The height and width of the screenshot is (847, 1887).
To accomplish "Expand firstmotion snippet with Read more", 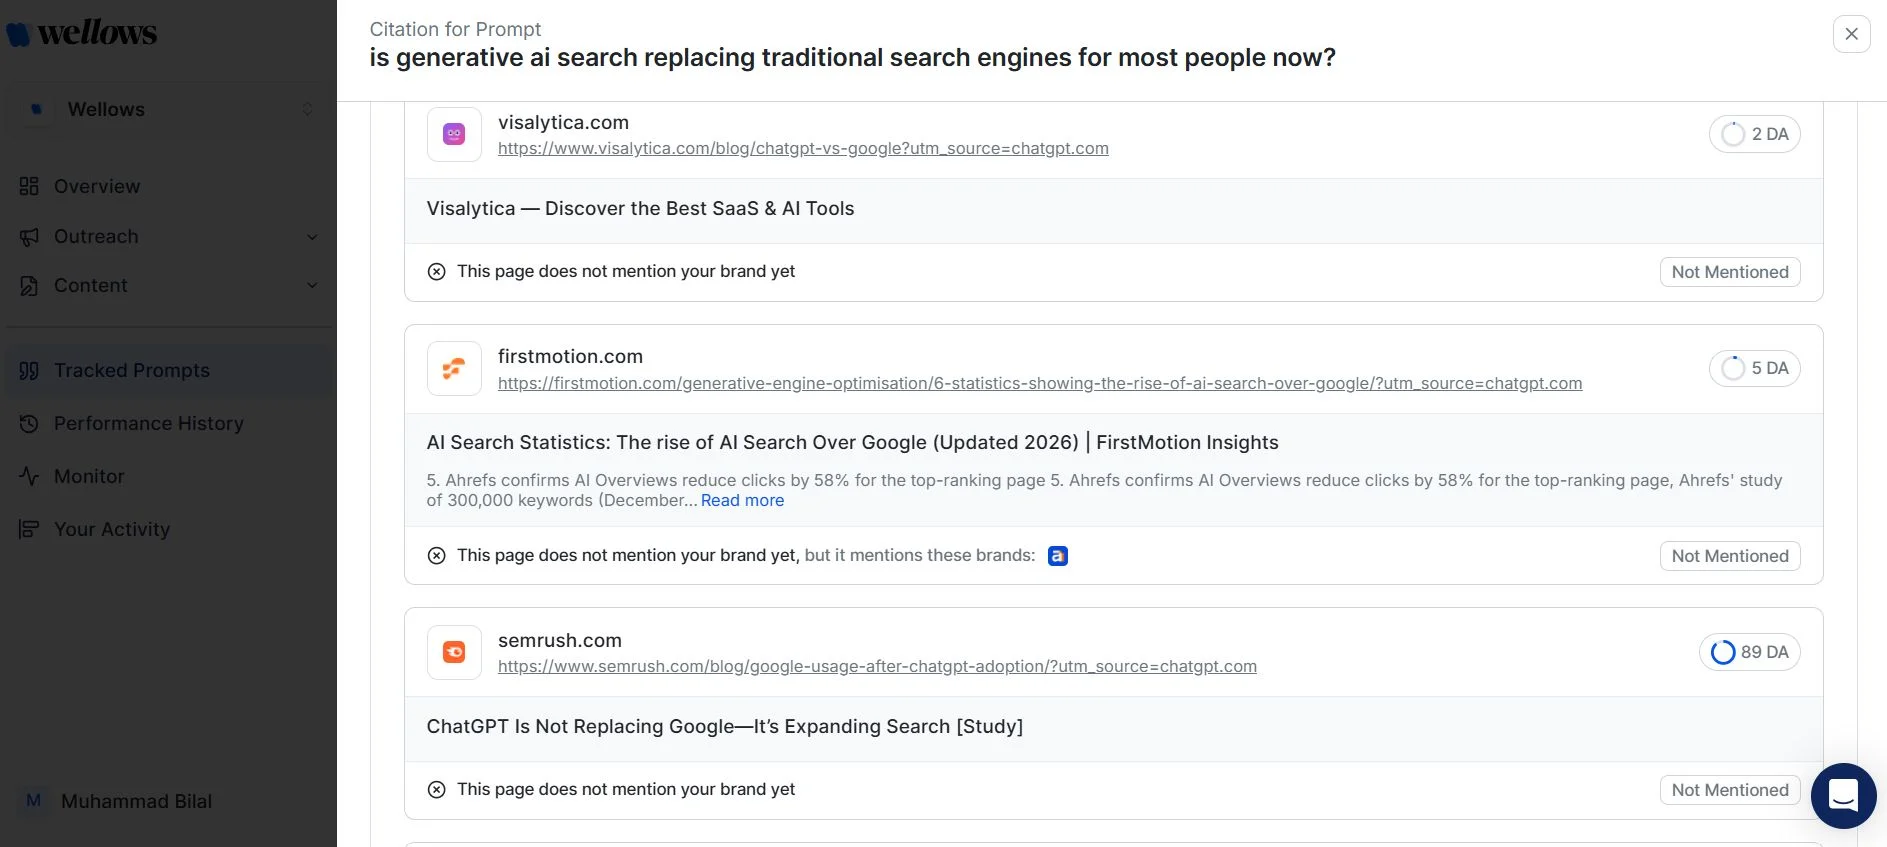I will point(742,500).
